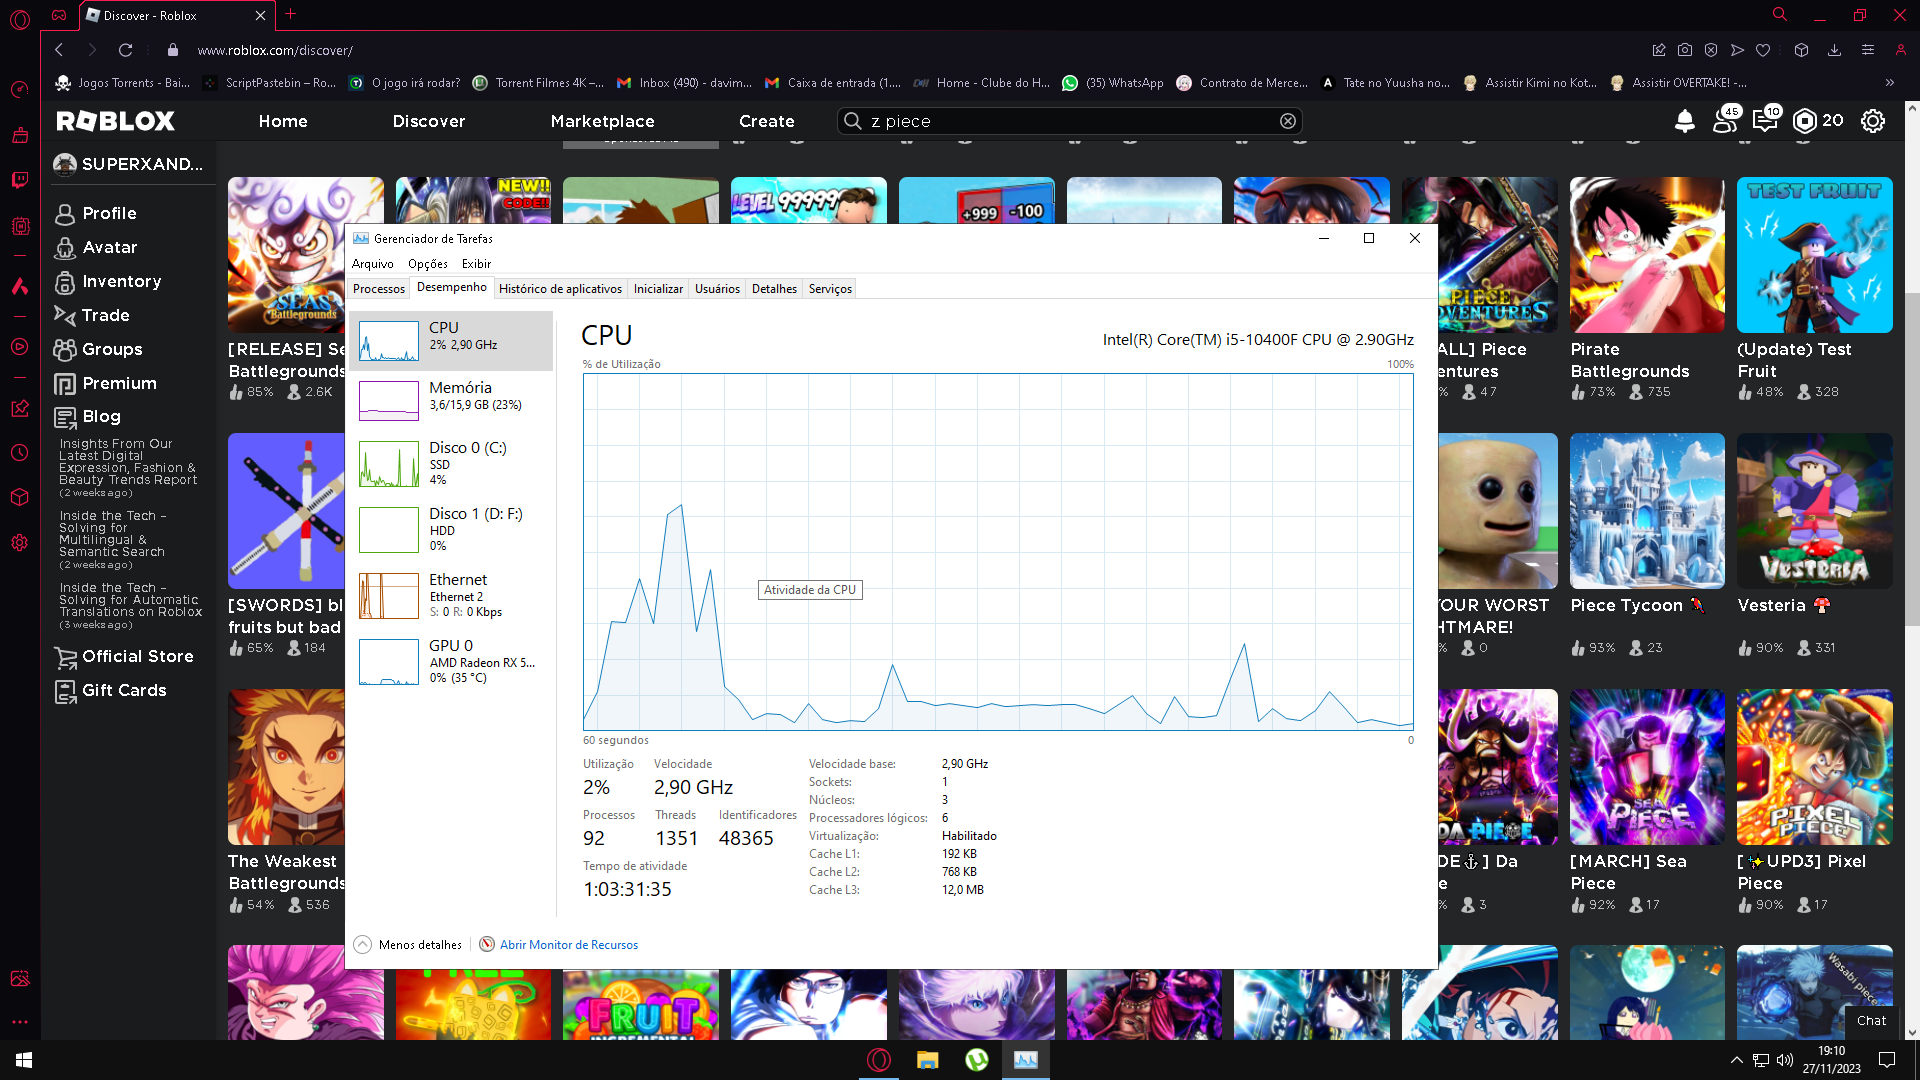Open browser snapshot camera icon
Screen dimensions: 1920x1080
pos(1685,50)
